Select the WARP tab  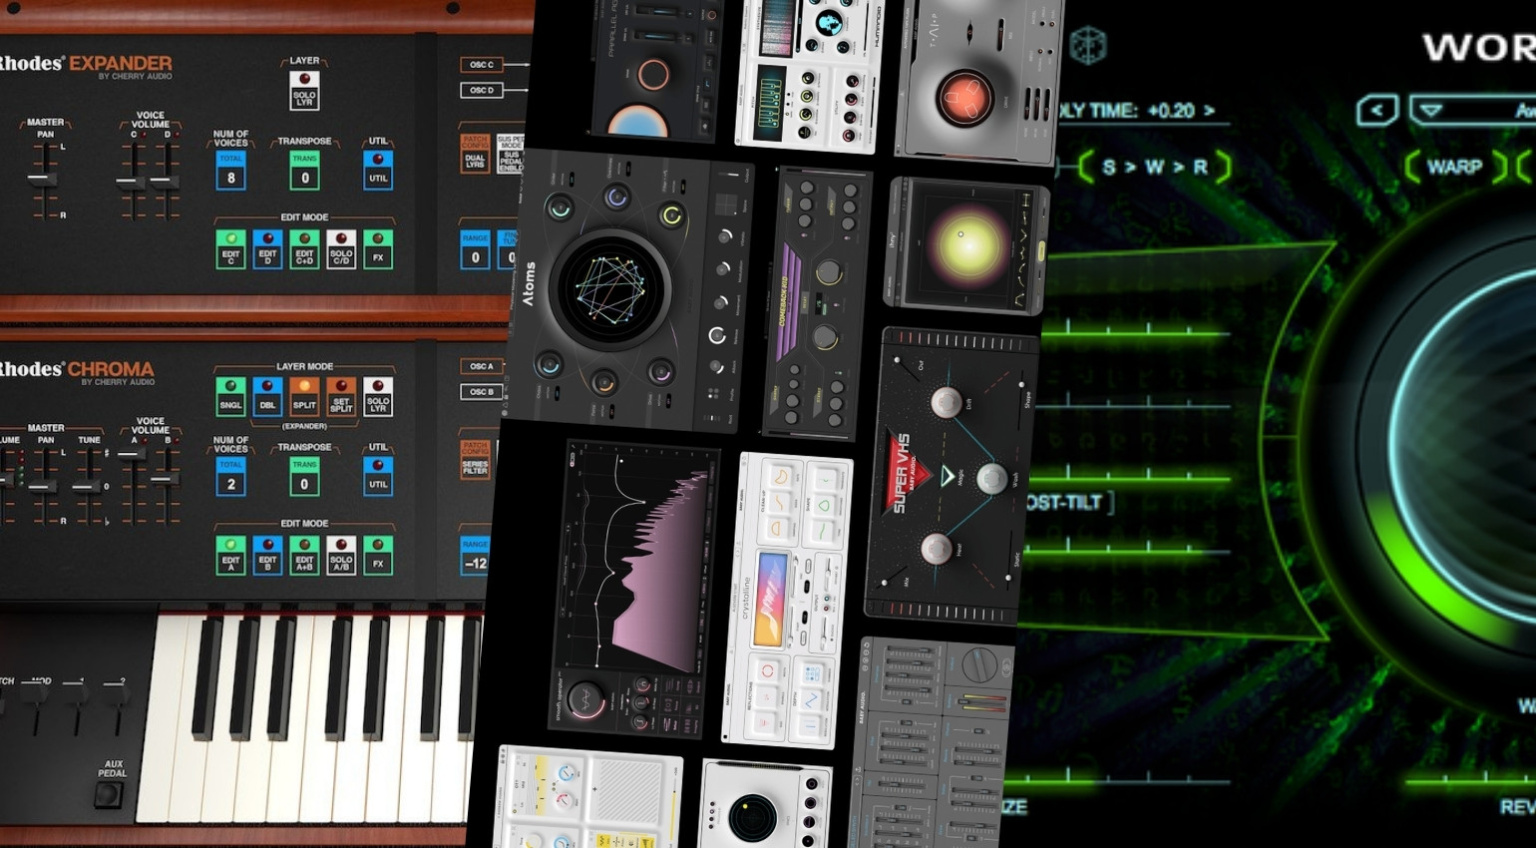click(1455, 166)
